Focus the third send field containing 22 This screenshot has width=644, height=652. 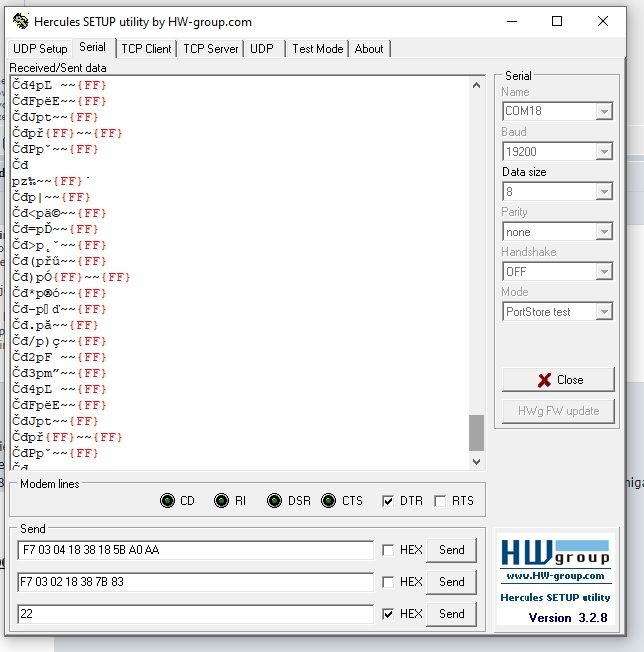tap(195, 614)
